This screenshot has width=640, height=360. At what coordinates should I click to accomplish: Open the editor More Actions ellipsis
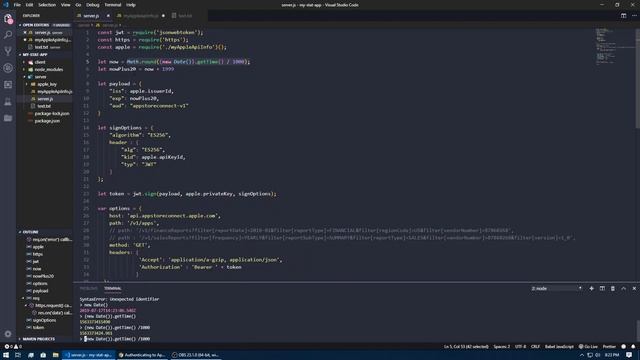point(634,16)
